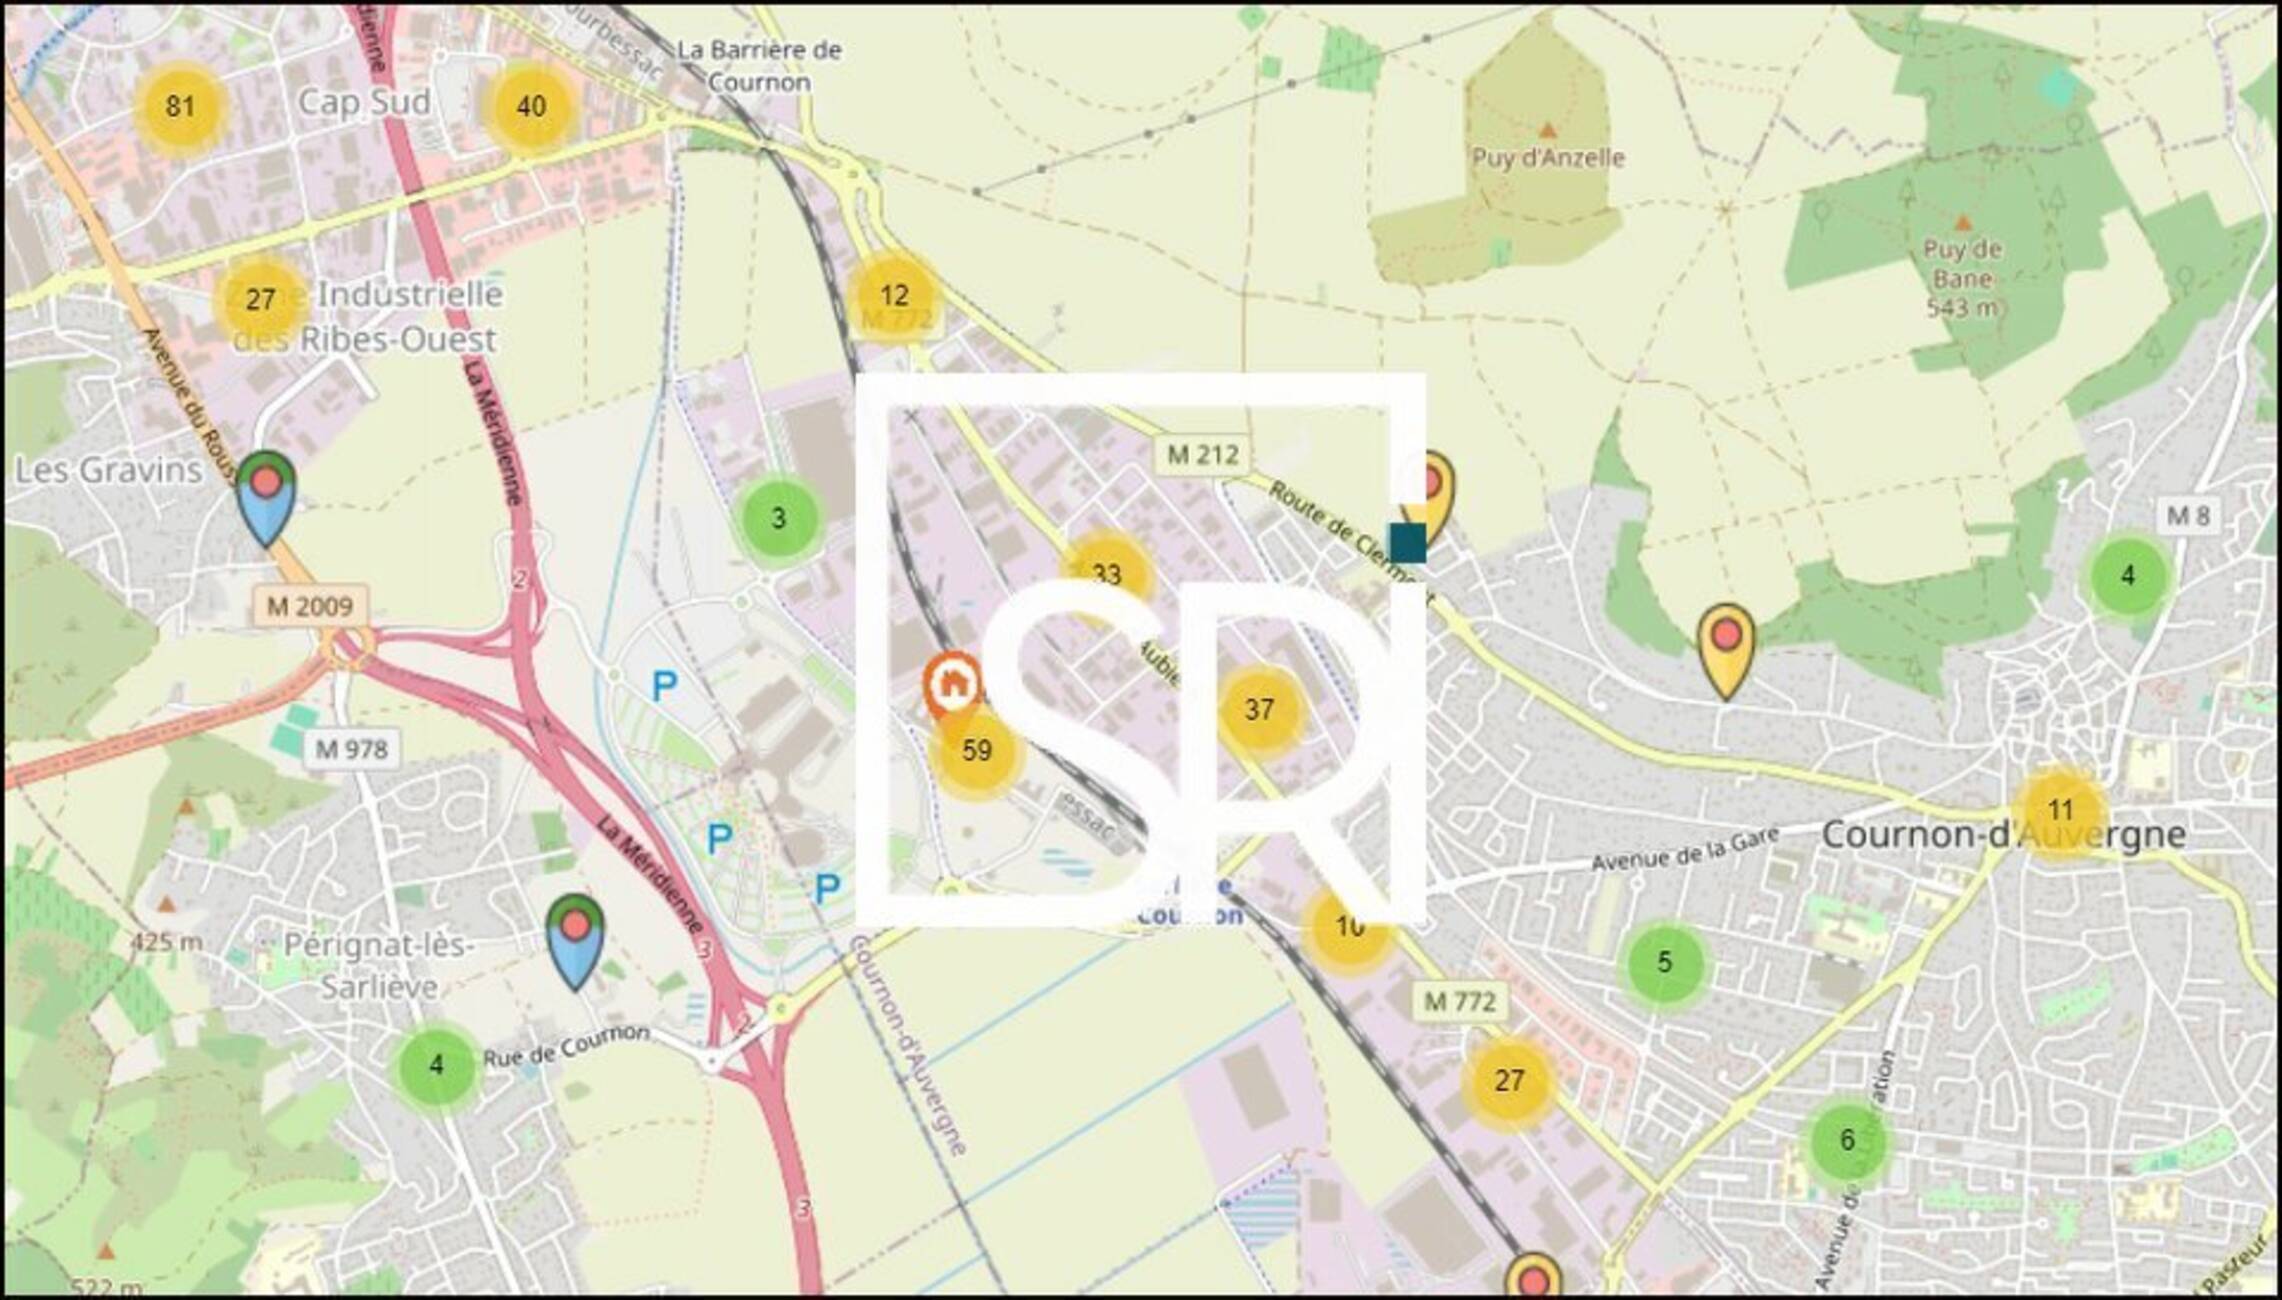Expand the green 3 cluster marker

click(x=778, y=518)
